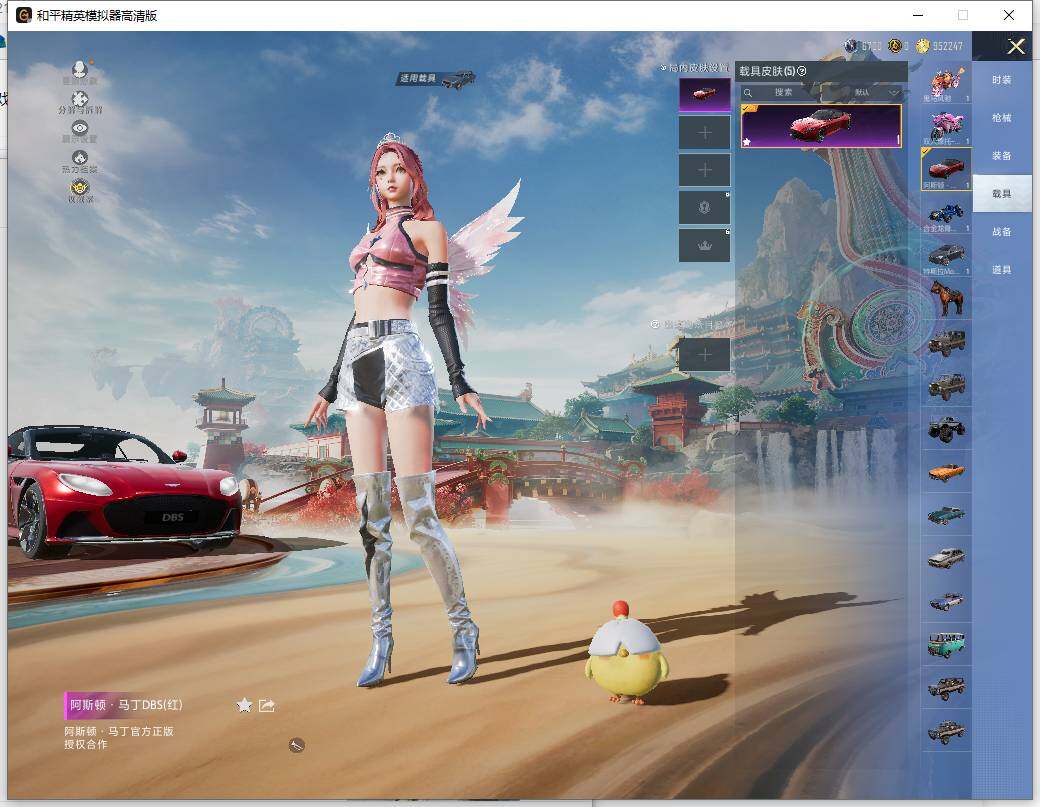Select the blue buggy vehicle
The width and height of the screenshot is (1040, 807).
click(x=946, y=214)
